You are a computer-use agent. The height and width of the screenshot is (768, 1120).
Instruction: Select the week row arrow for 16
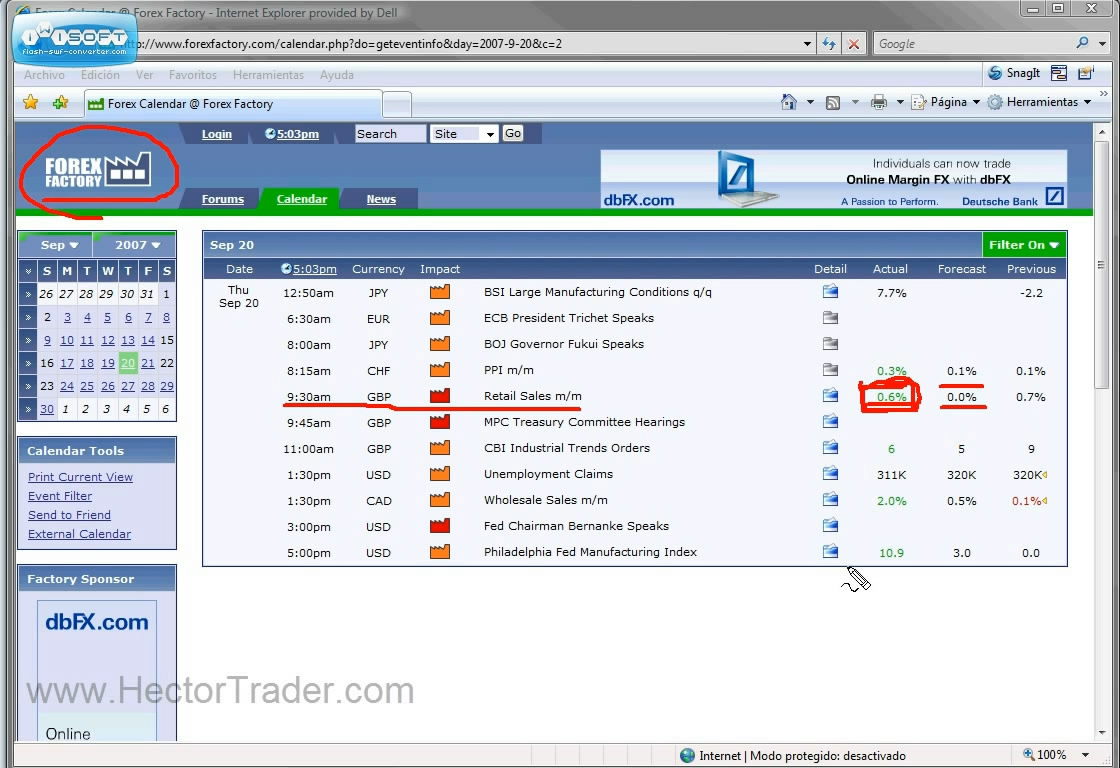27,363
